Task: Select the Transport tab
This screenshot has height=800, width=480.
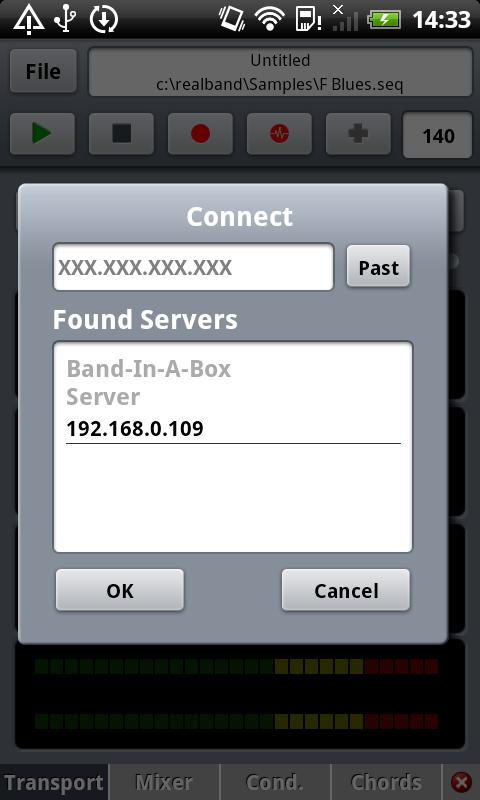Action: pos(54,782)
